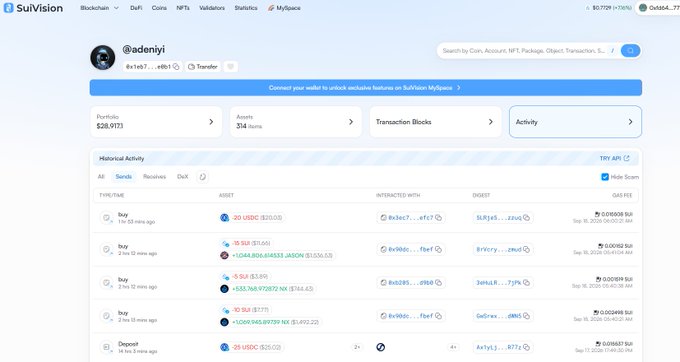Open the Assets 314 items card
Viewport: 680px width, 362px height.
pyautogui.click(x=296, y=122)
